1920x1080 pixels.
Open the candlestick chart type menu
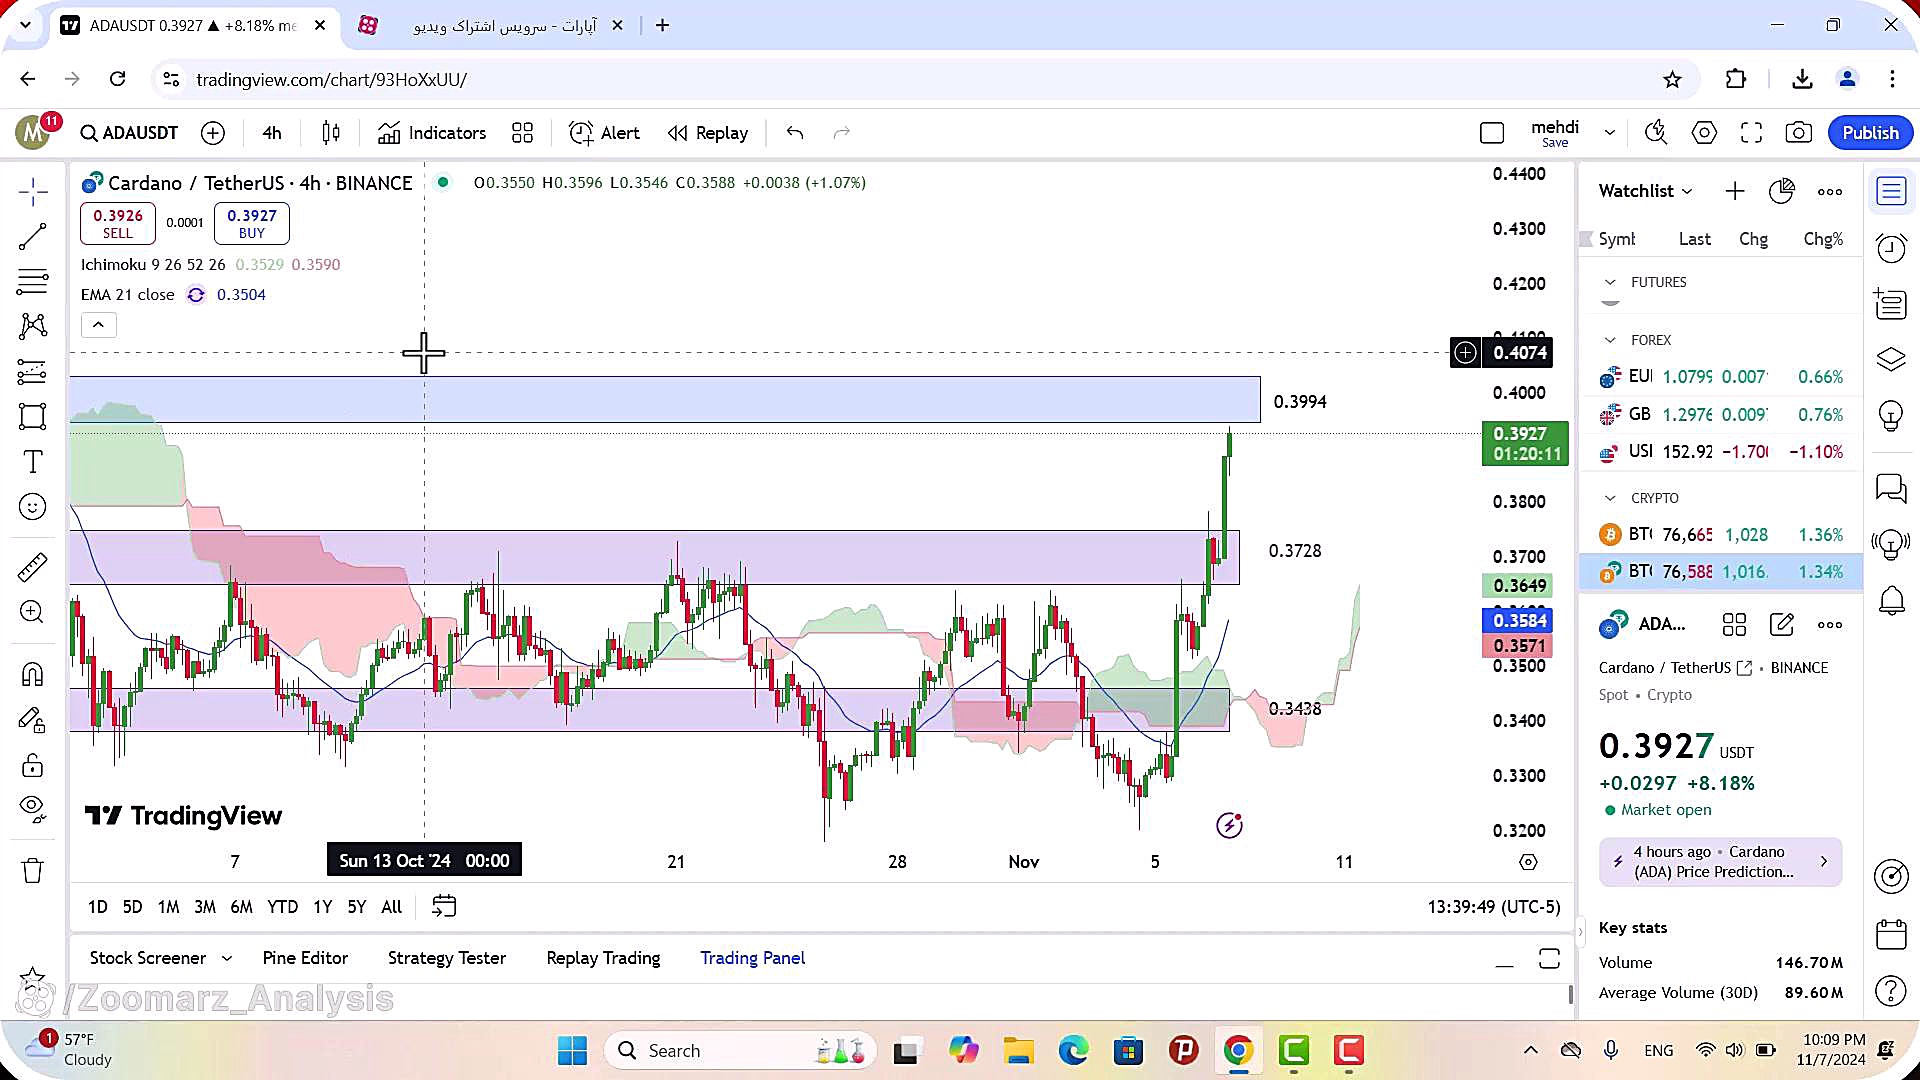[x=331, y=133]
